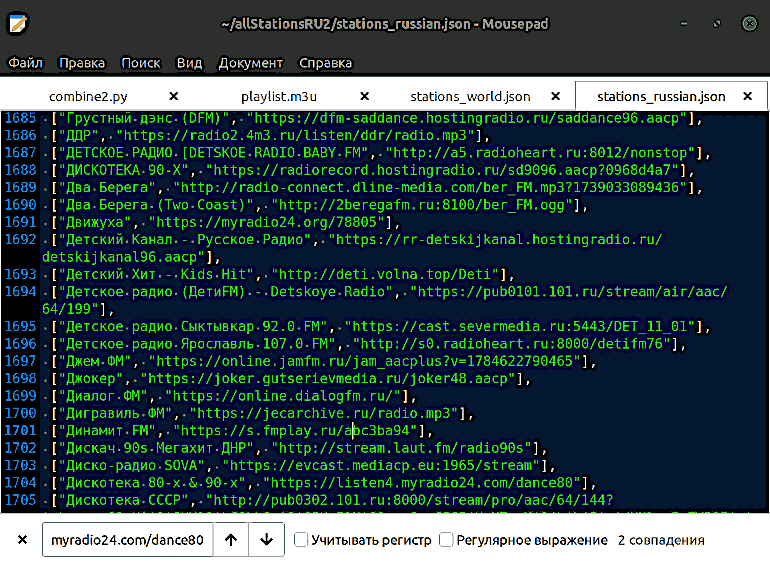Click the evcast.mediacp.eu:1965/stream URL

381,466
